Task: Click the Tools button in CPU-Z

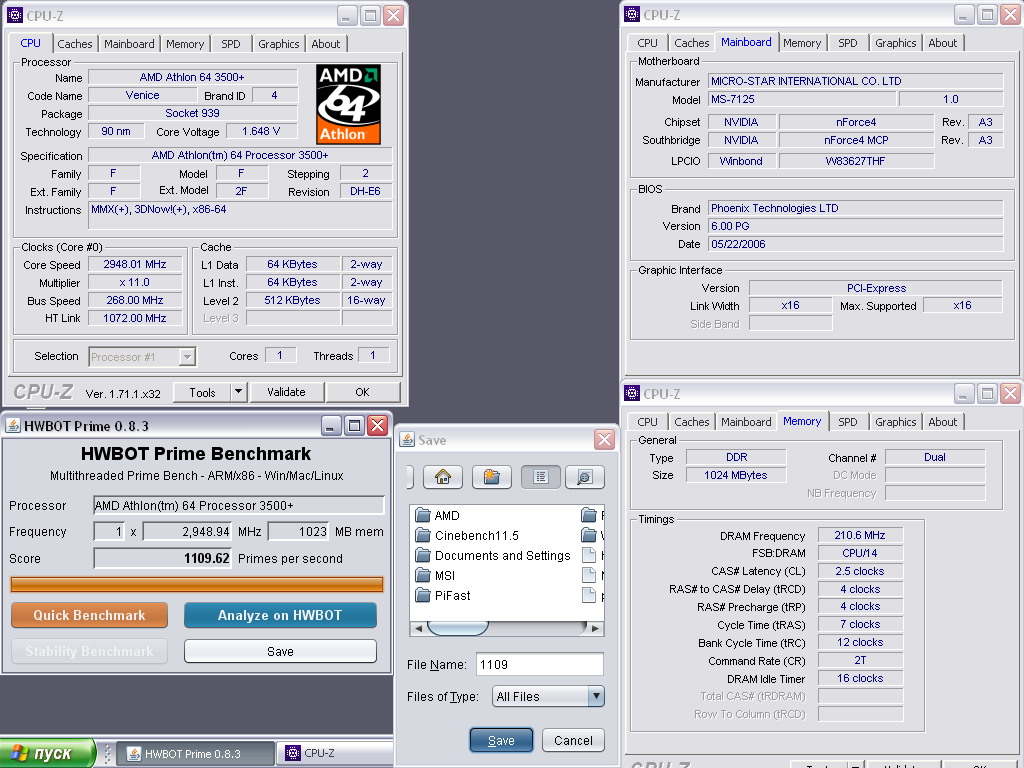Action: tap(202, 392)
